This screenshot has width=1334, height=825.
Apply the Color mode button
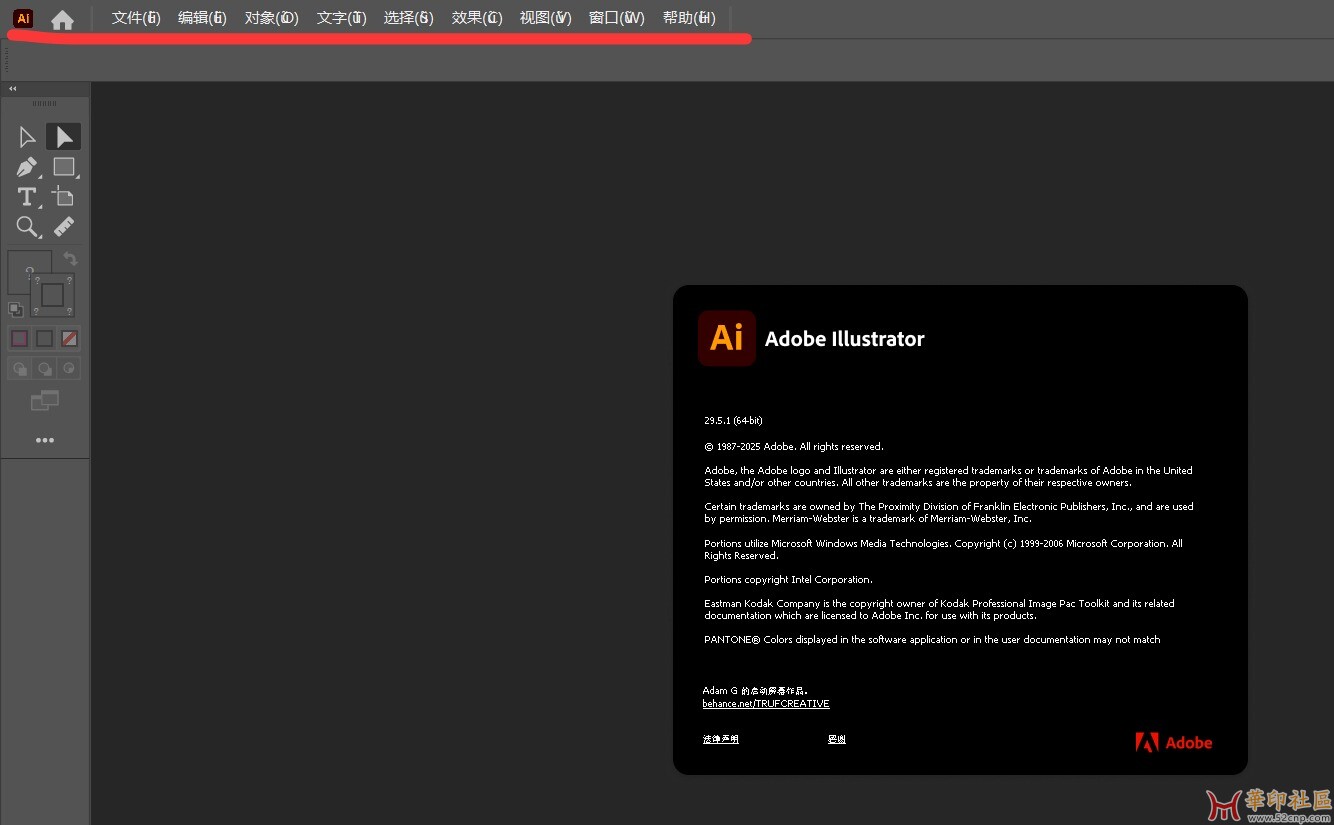19,339
